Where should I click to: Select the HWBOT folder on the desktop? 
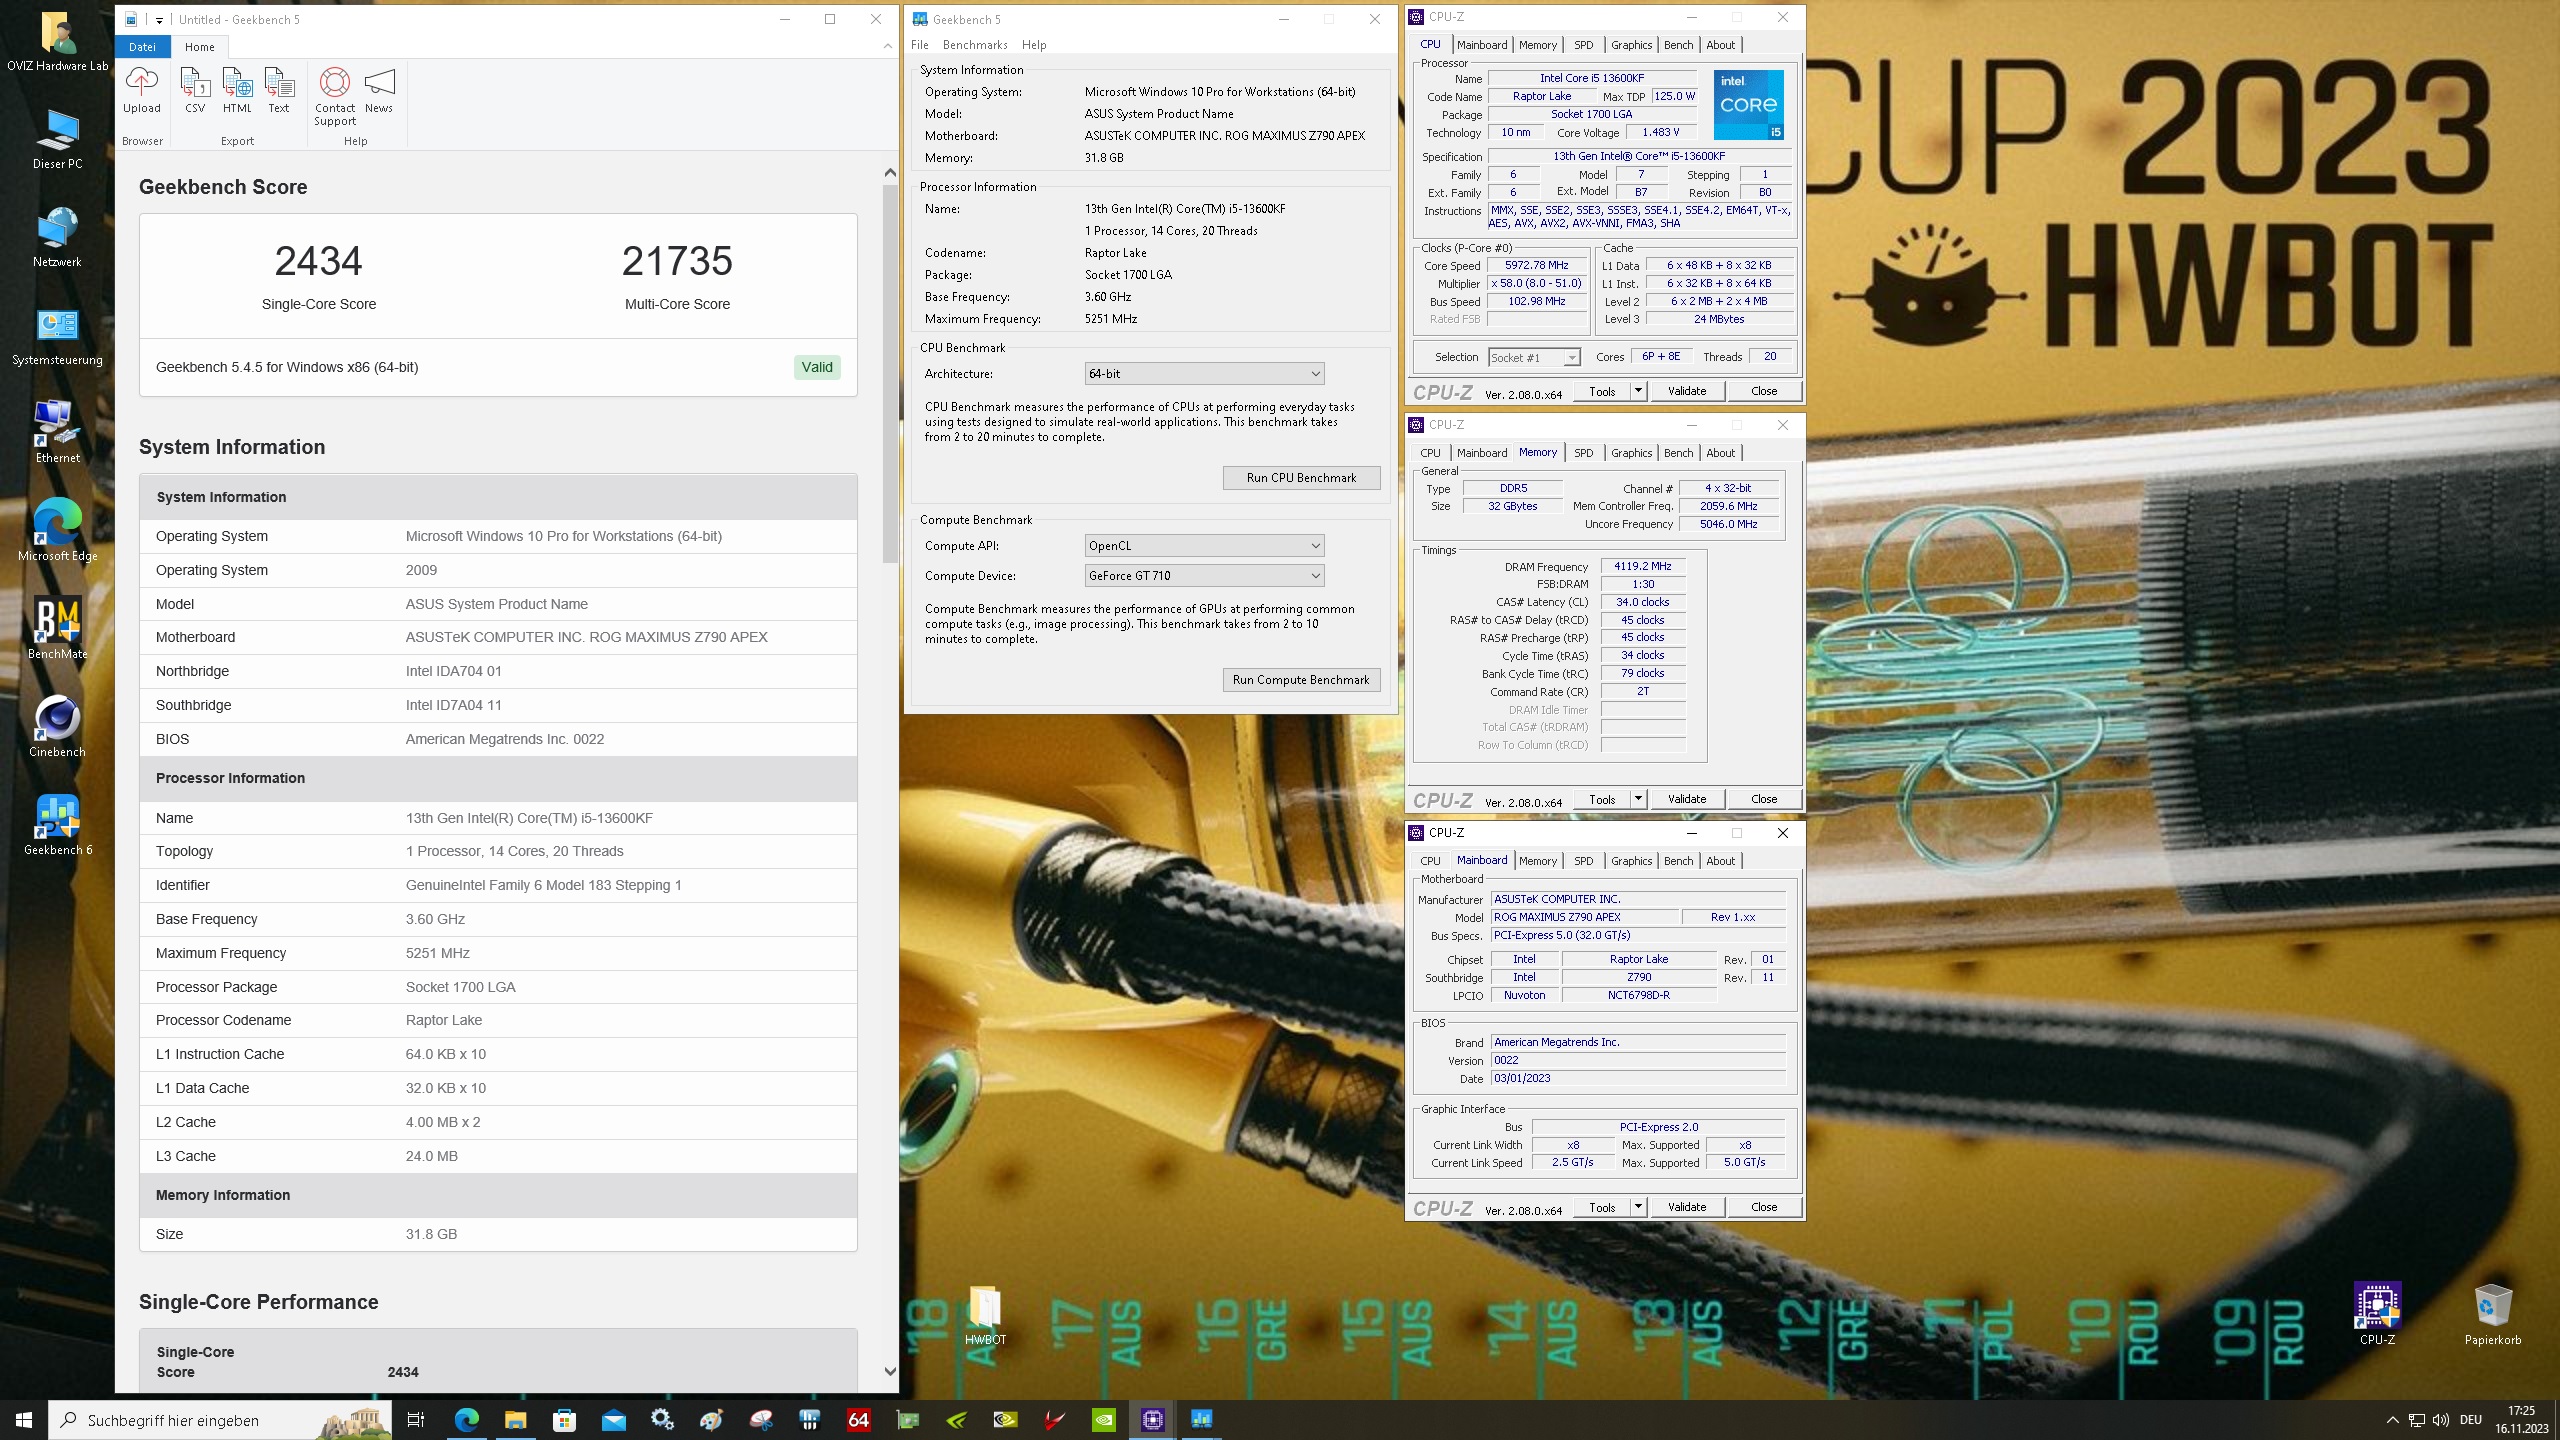985,1315
